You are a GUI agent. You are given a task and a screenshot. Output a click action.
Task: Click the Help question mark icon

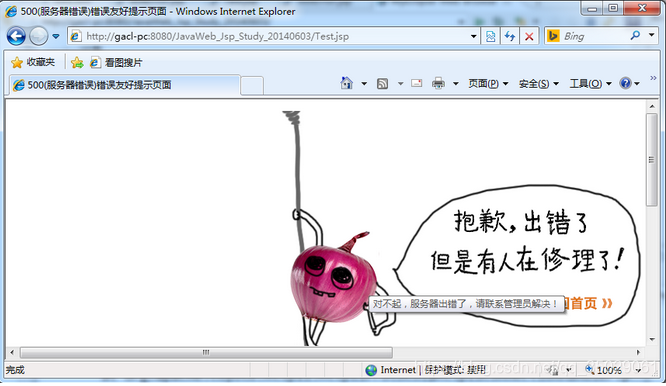[x=625, y=83]
